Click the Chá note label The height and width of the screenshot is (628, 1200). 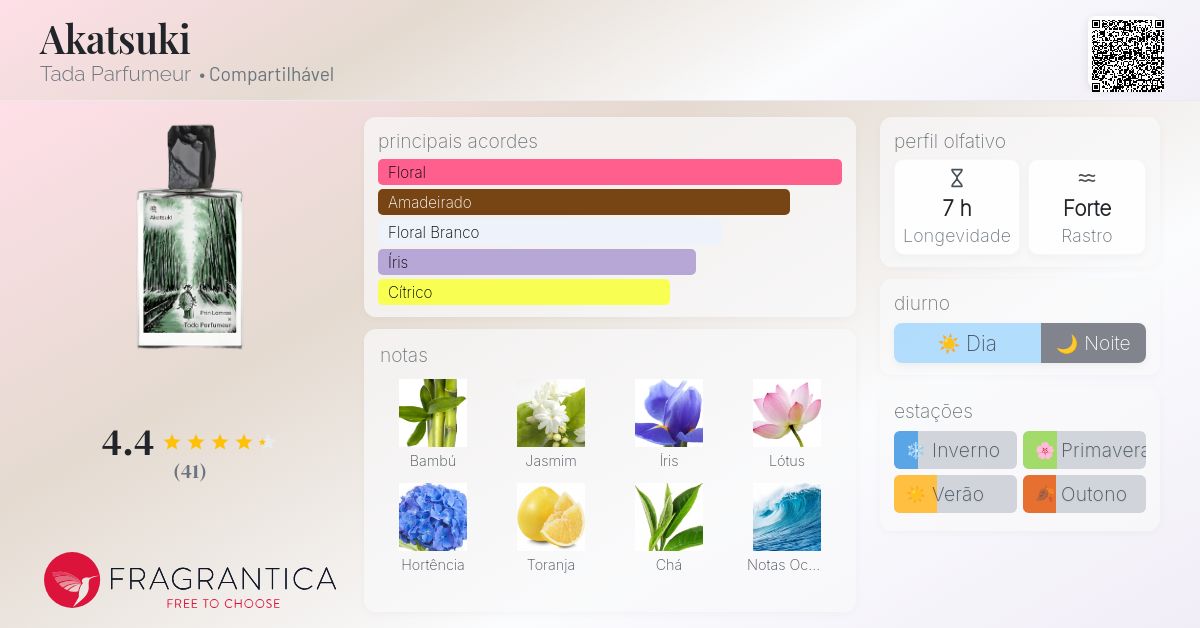pyautogui.click(x=669, y=565)
